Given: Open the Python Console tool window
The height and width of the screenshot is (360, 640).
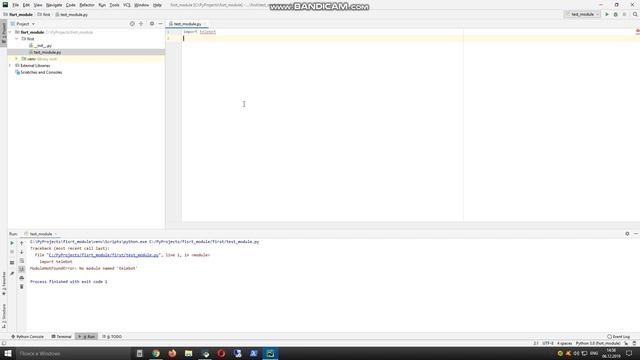Looking at the screenshot, I should coord(27,337).
